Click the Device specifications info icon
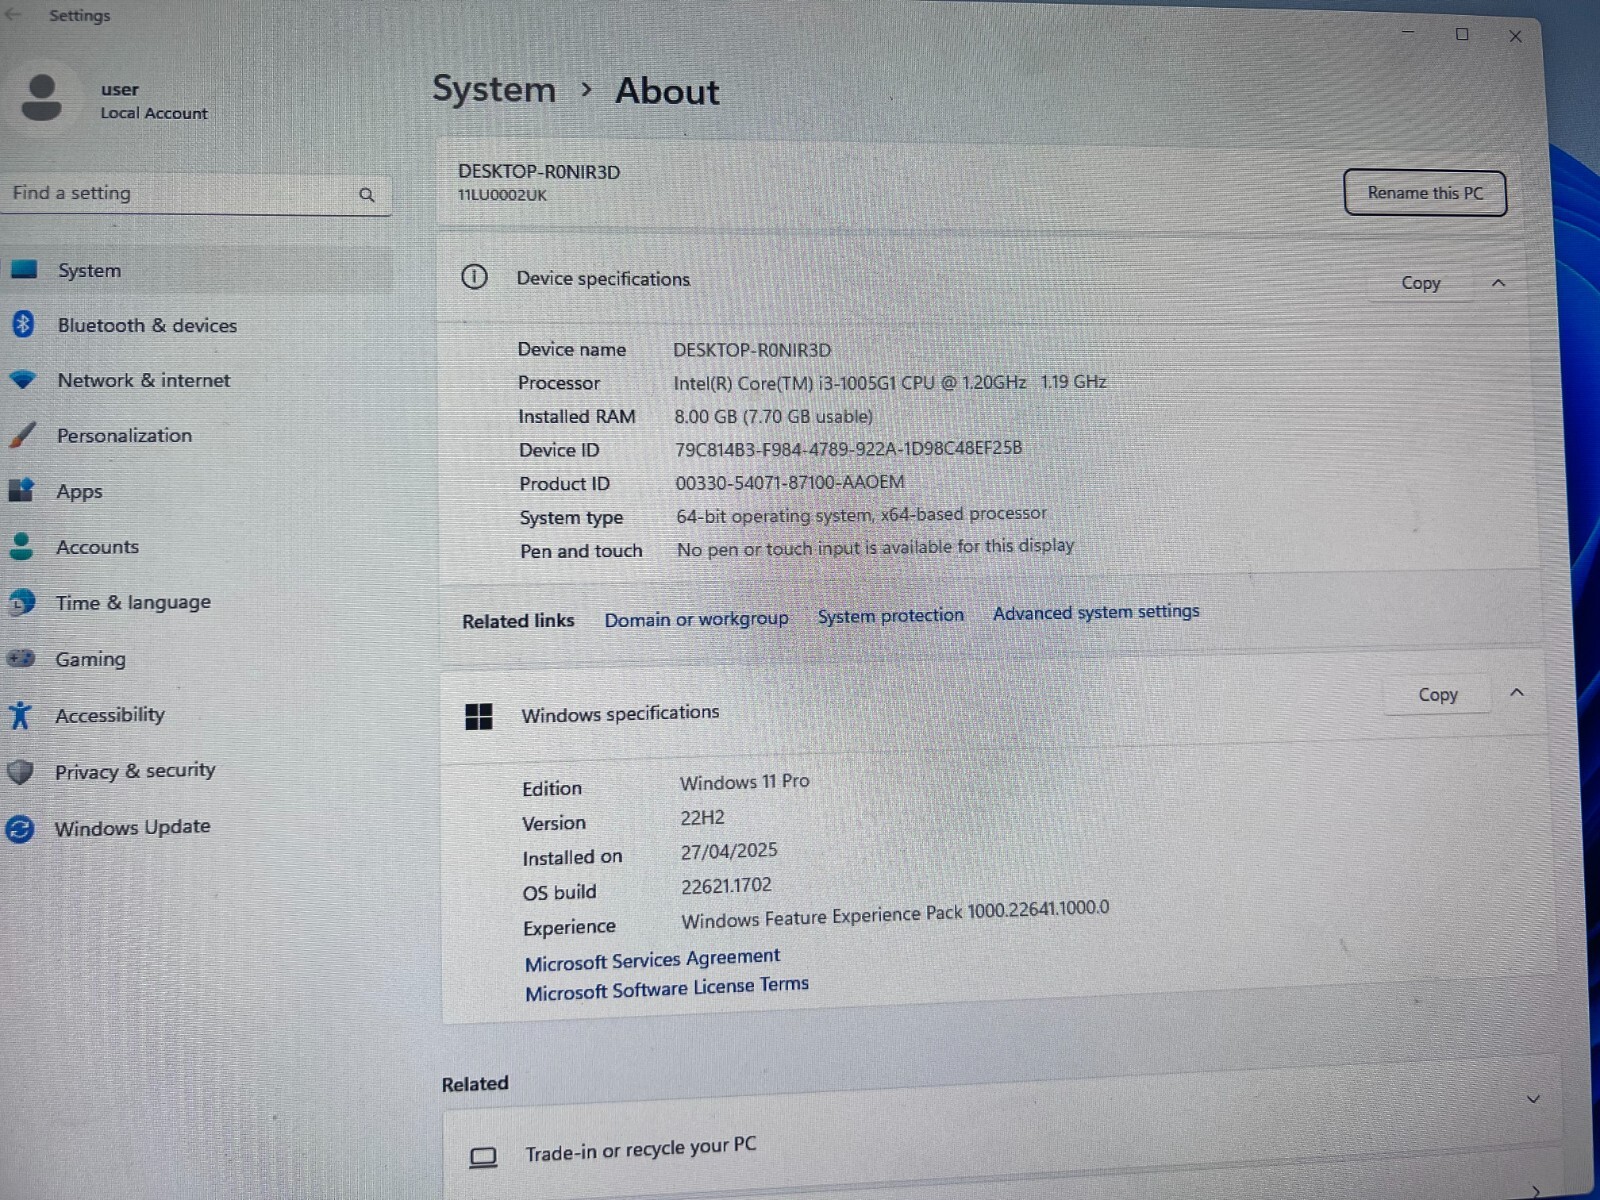 point(474,277)
